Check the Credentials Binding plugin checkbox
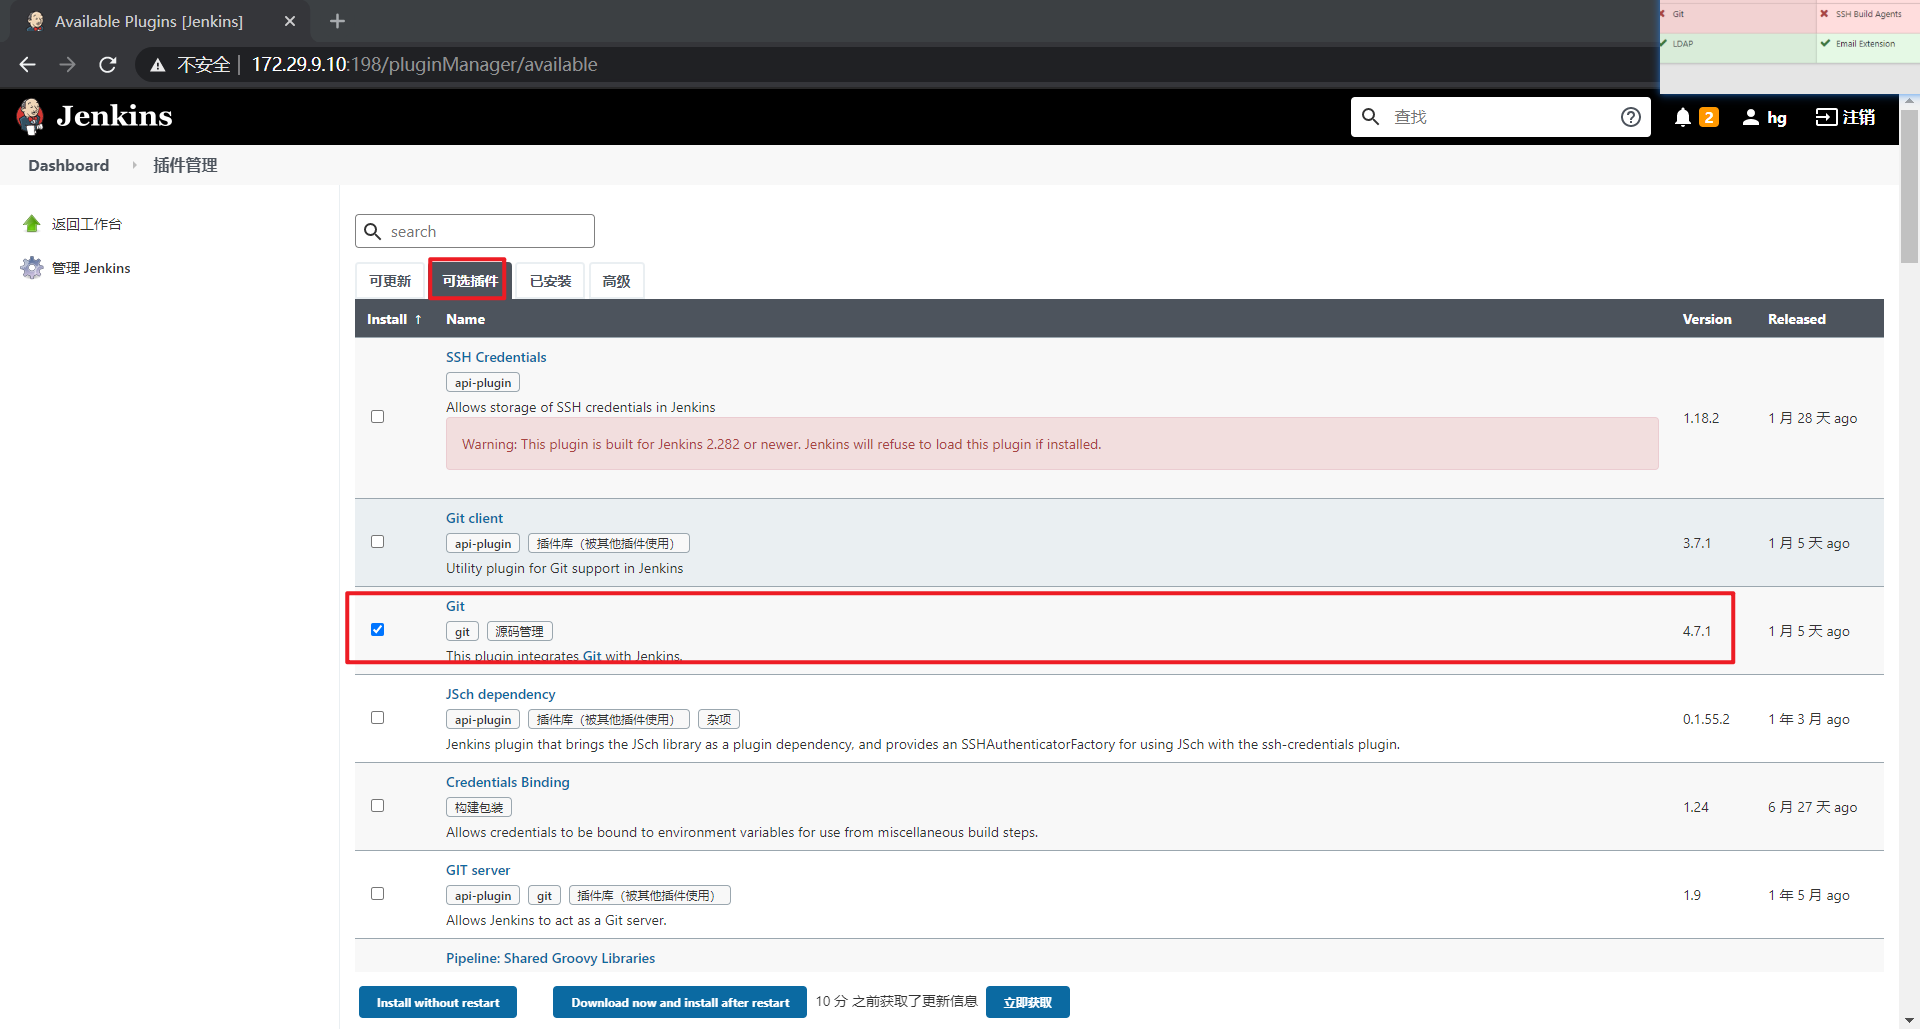 (377, 805)
